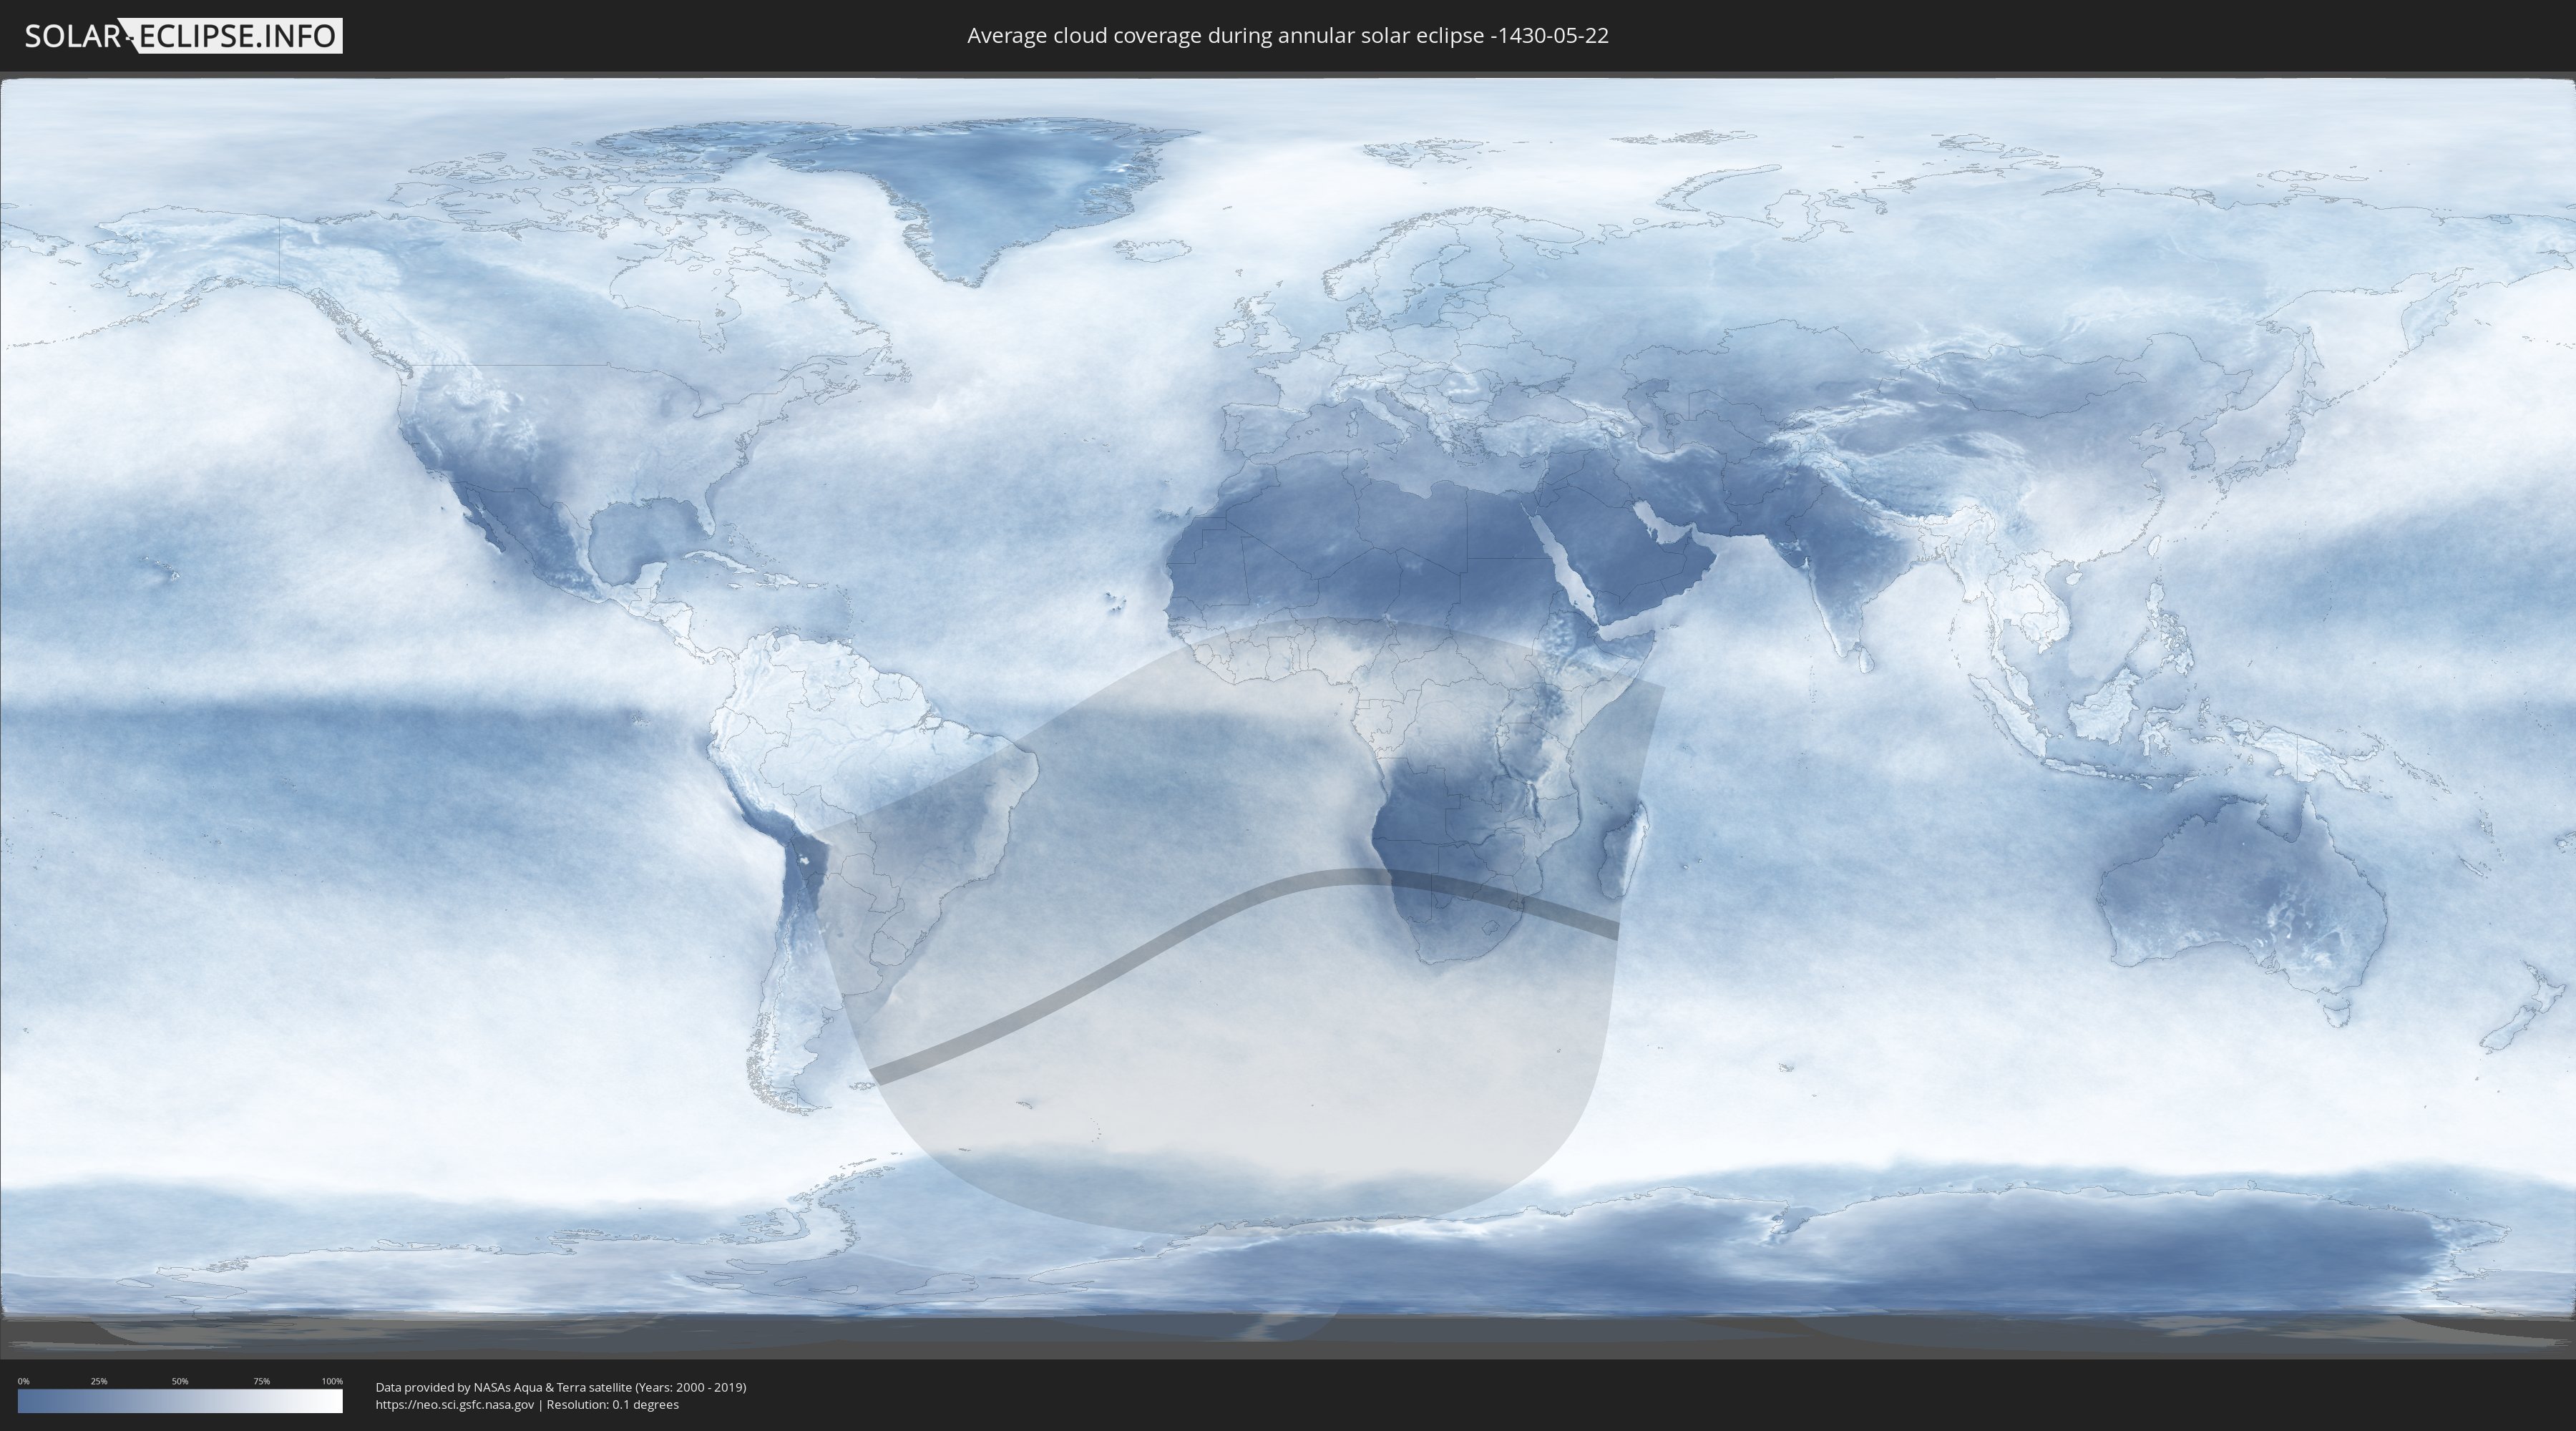2576x1431 pixels.
Task: Click the 50% legend label
Action: (180, 1381)
